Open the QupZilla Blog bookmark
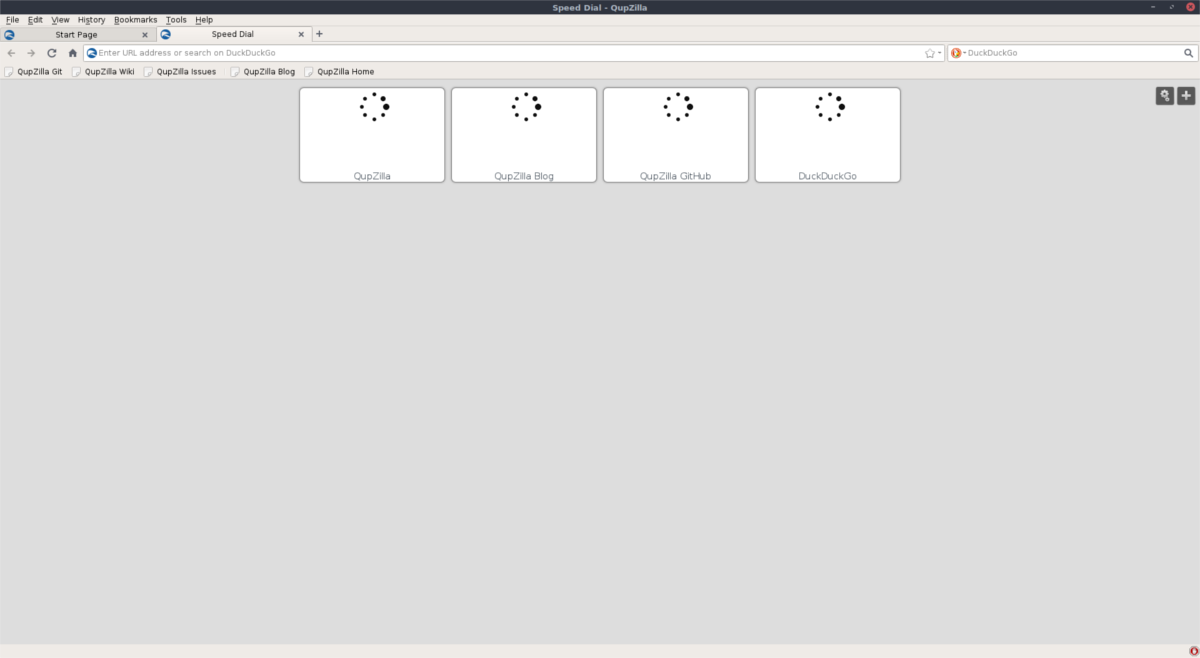The width and height of the screenshot is (1200, 658). 263,72
